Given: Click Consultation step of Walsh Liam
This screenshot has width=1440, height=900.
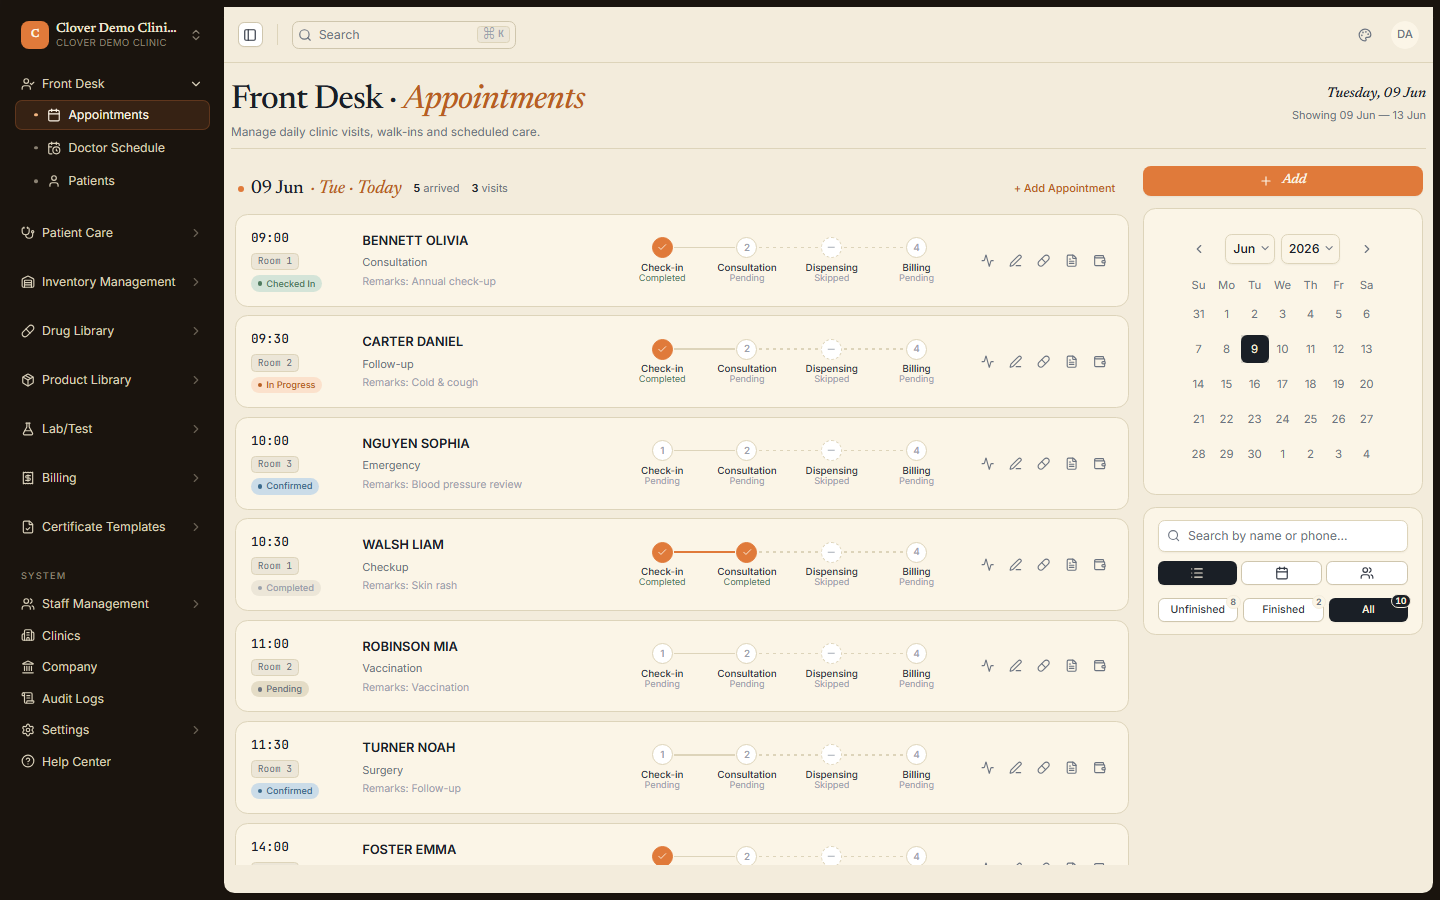Looking at the screenshot, I should tap(747, 552).
